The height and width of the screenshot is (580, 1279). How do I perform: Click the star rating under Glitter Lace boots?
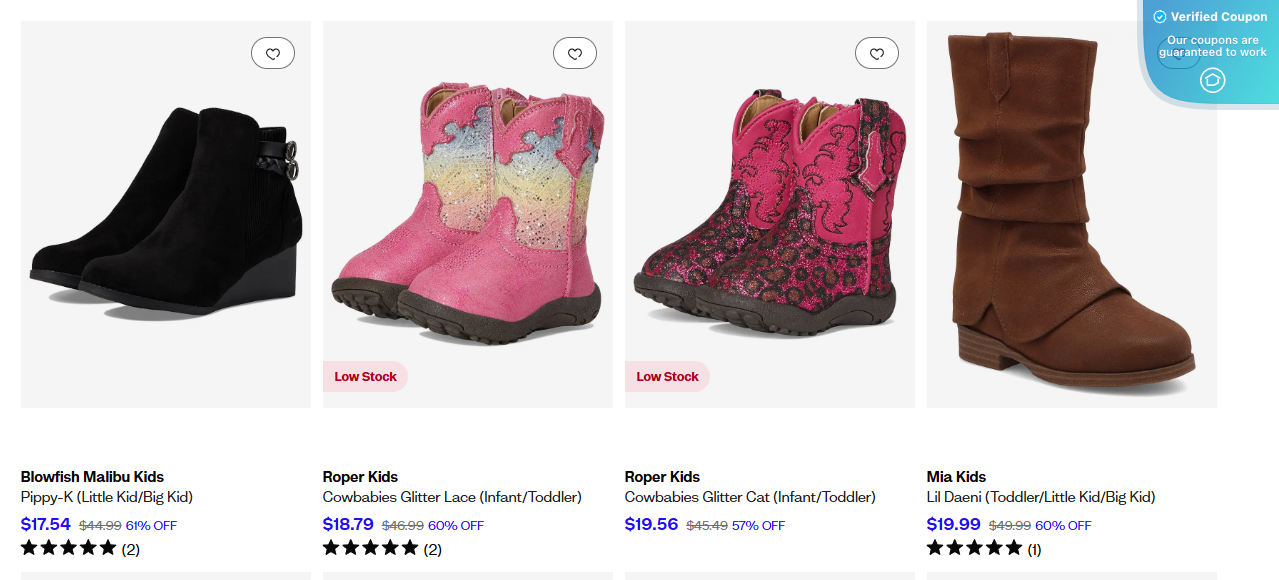[370, 547]
